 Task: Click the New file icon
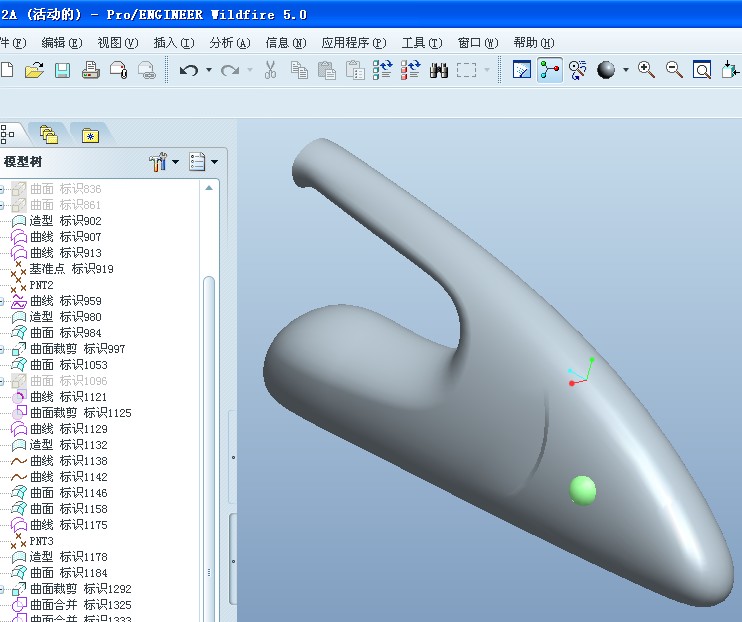(x=7, y=70)
